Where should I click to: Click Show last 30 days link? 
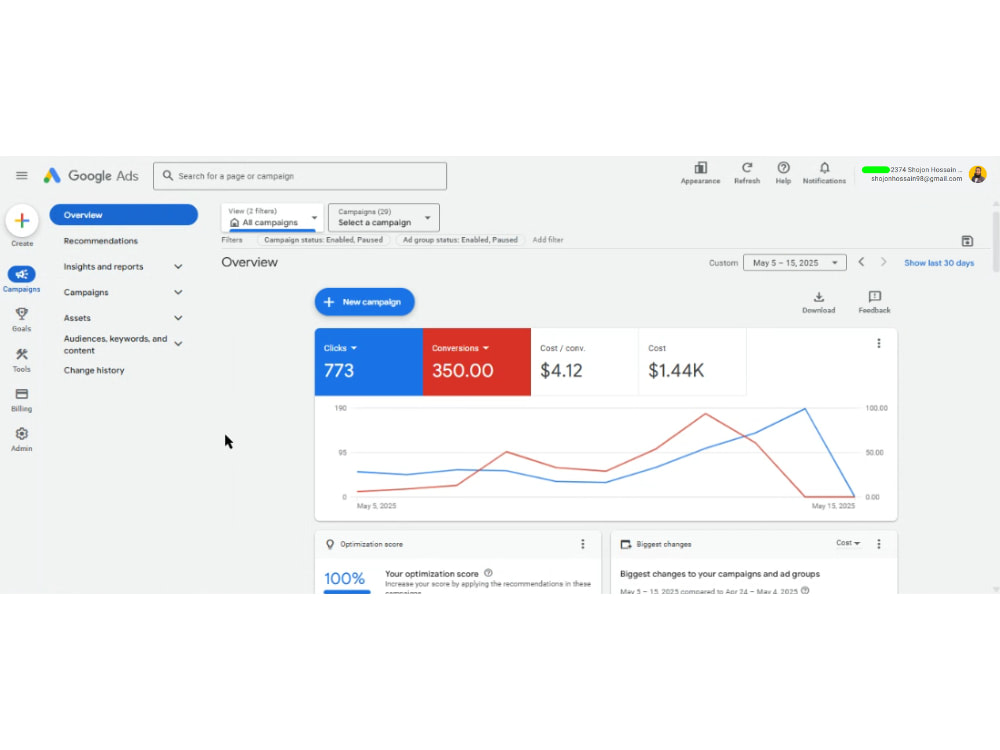tap(939, 263)
